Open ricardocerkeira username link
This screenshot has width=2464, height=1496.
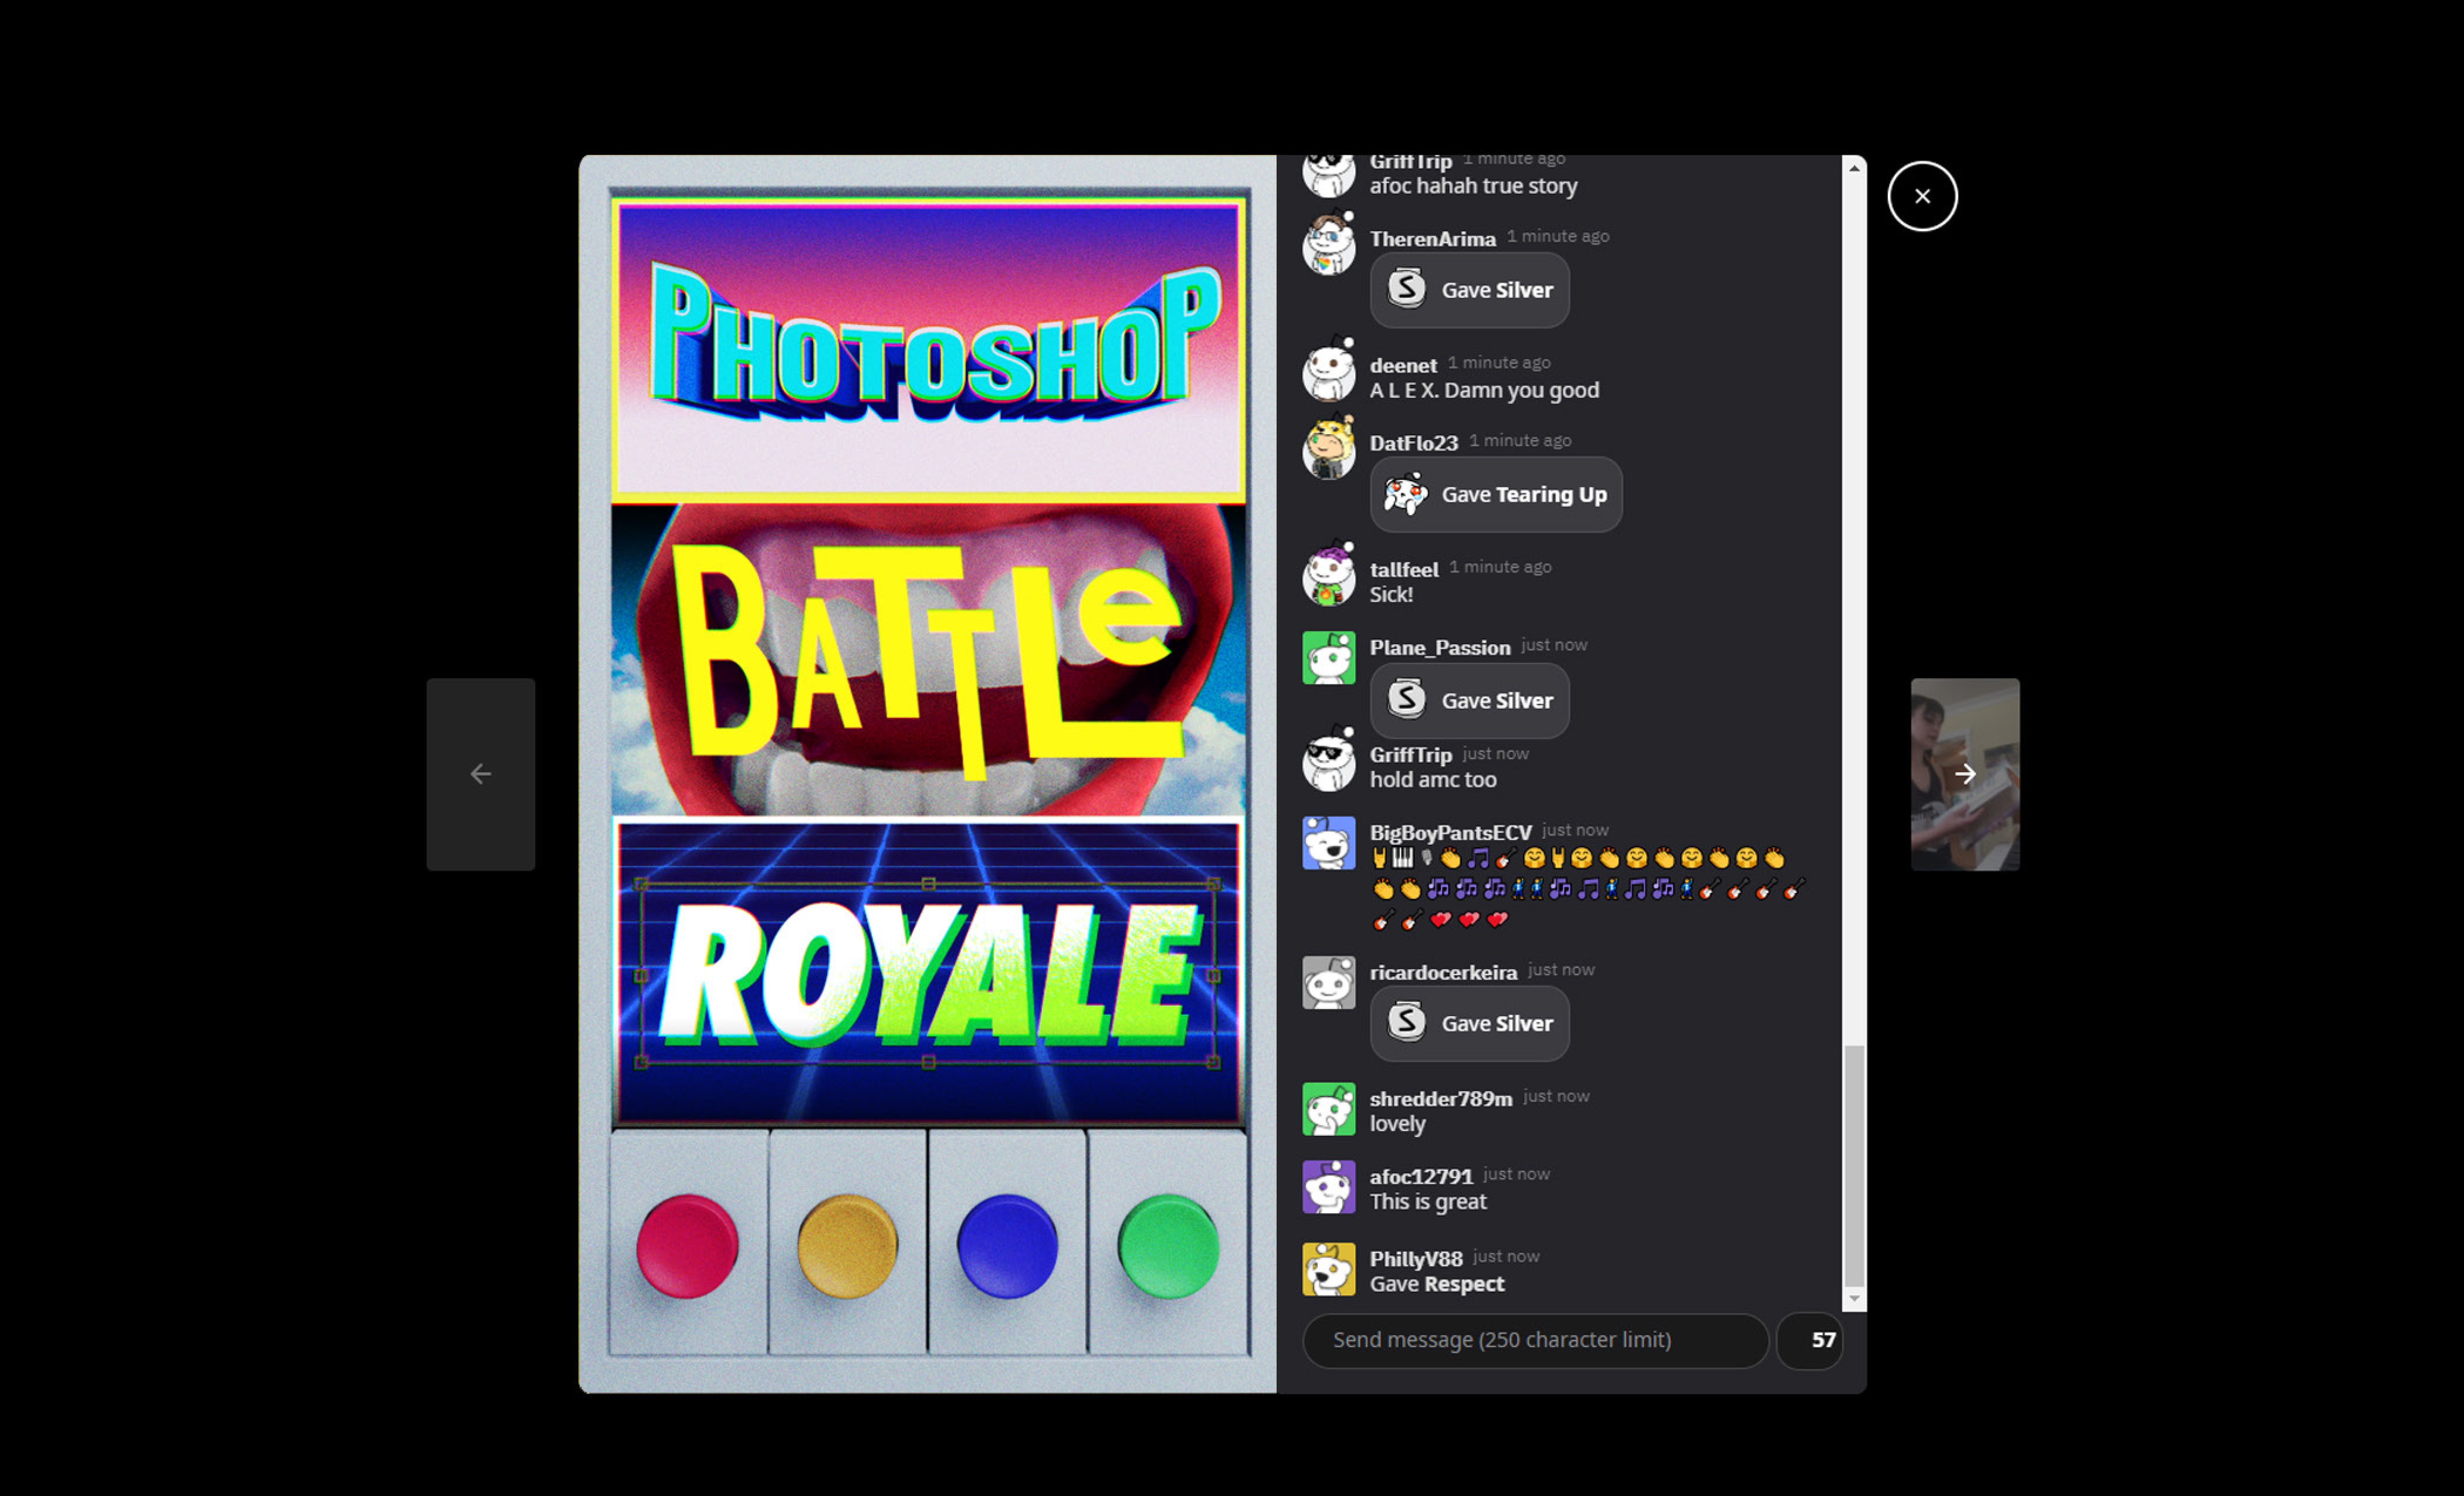[1443, 972]
